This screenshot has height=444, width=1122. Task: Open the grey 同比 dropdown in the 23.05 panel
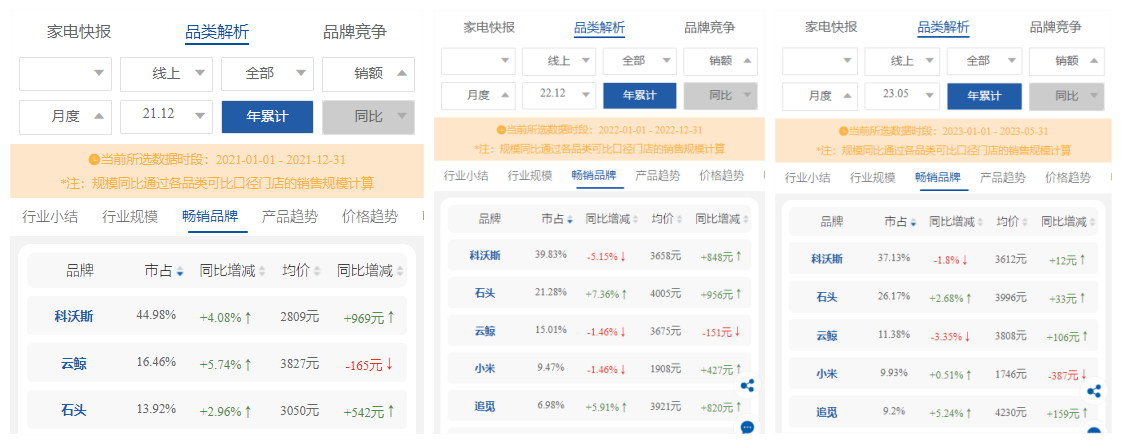tap(1066, 96)
